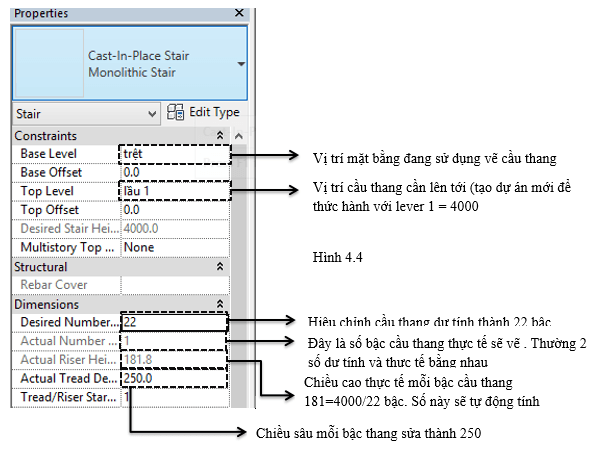Open the stair type selector dropdown arrow
The width and height of the screenshot is (590, 451).
(241, 64)
